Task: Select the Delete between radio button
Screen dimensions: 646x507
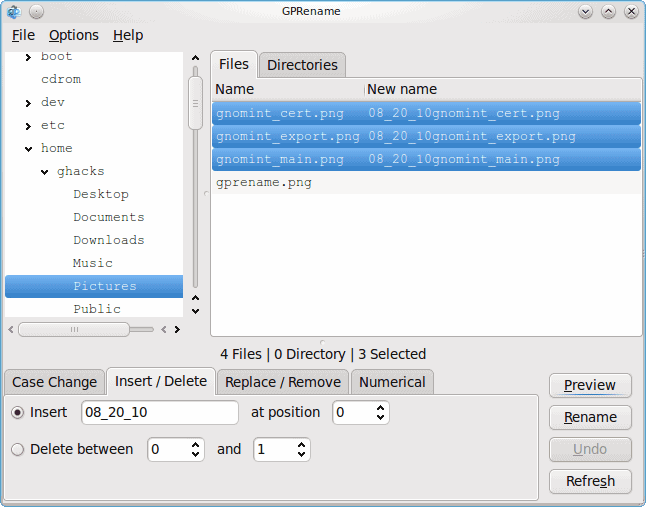Action: [17, 449]
